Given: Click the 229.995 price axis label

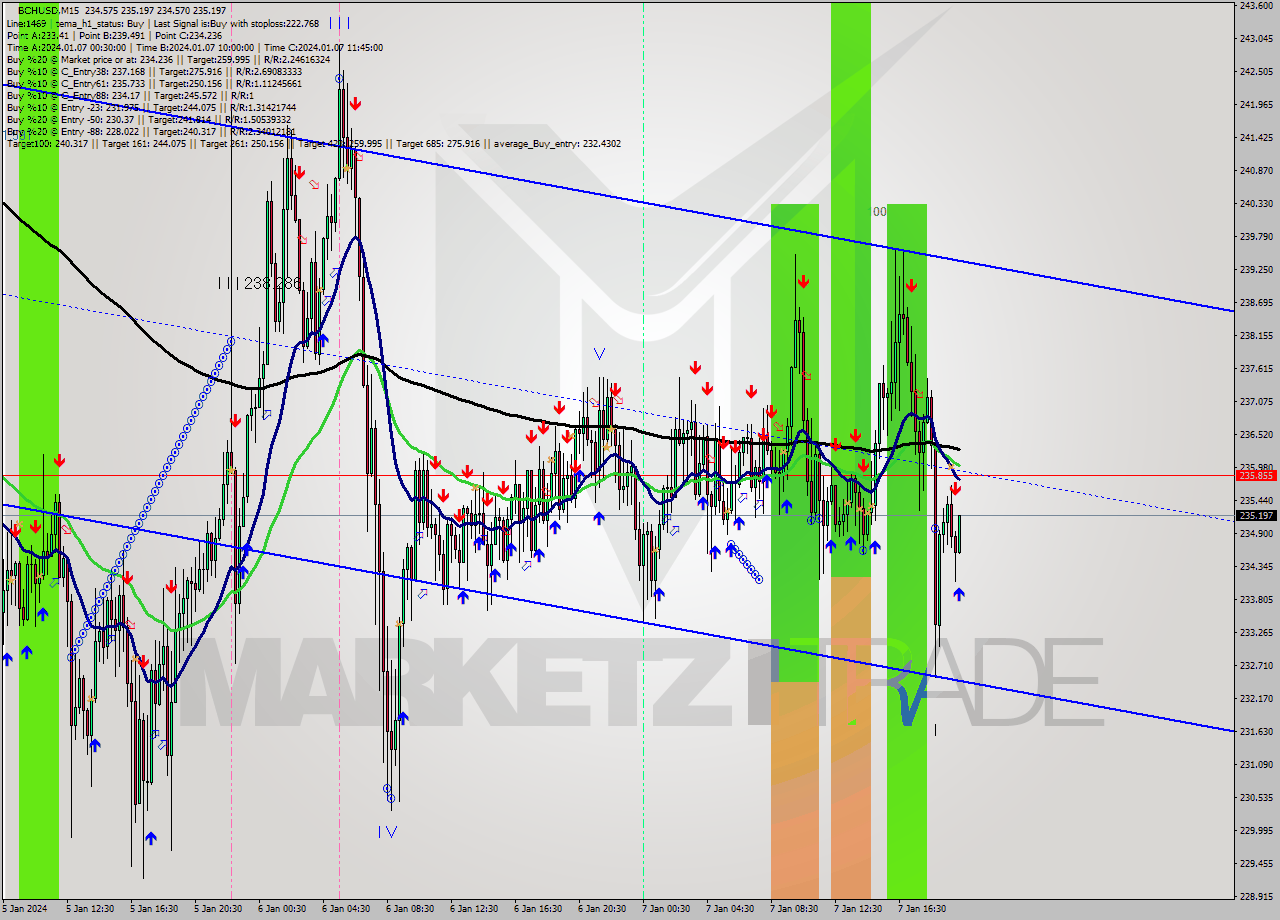Looking at the screenshot, I should point(1256,831).
